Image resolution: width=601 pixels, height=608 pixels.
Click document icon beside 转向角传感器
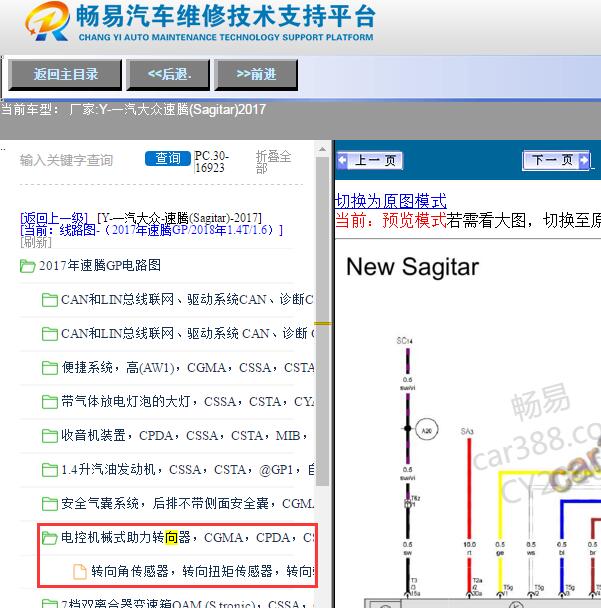[x=80, y=572]
